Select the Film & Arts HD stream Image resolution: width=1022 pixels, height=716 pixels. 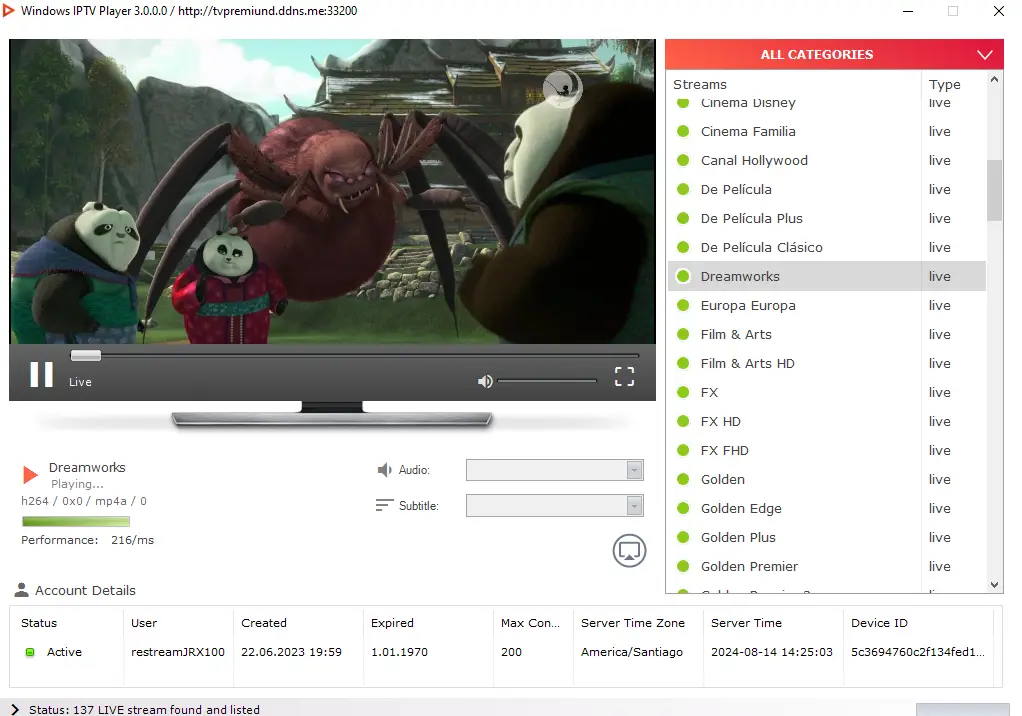coord(826,364)
